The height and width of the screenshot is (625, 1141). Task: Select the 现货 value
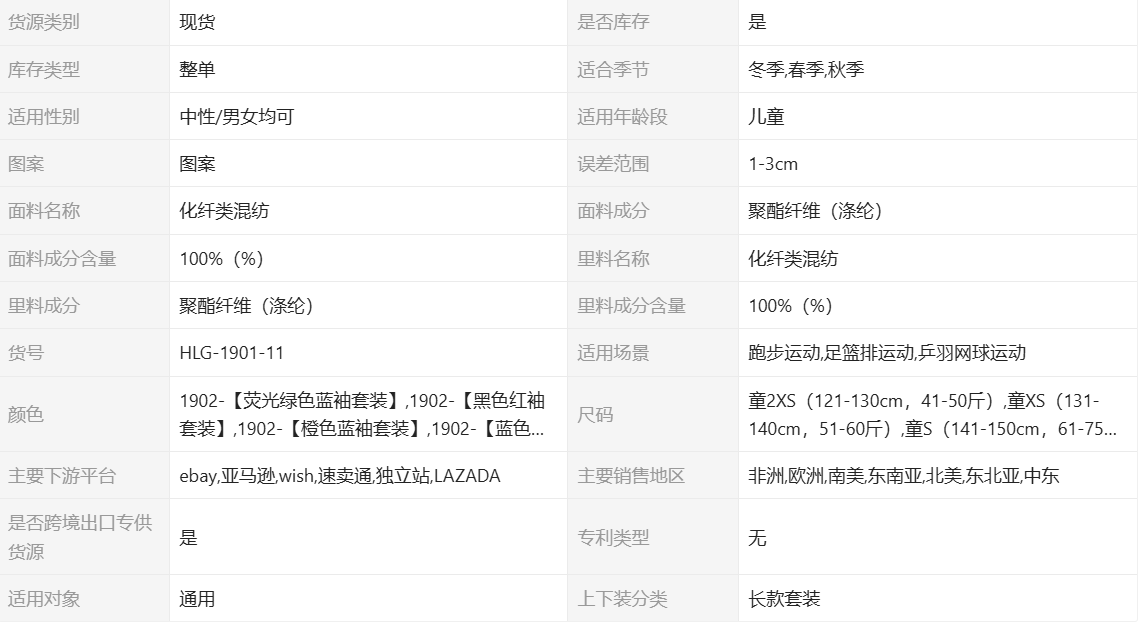197,22
